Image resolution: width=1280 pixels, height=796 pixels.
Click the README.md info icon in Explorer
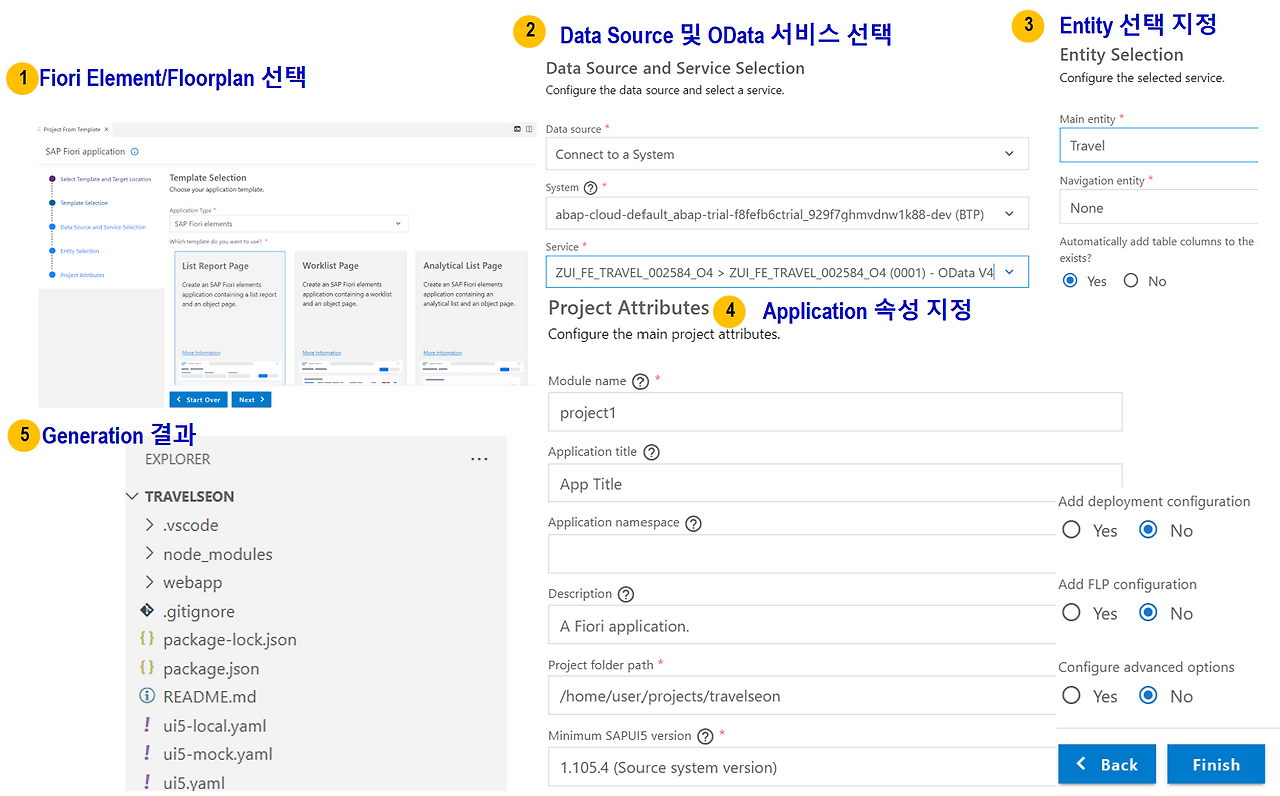(x=146, y=696)
